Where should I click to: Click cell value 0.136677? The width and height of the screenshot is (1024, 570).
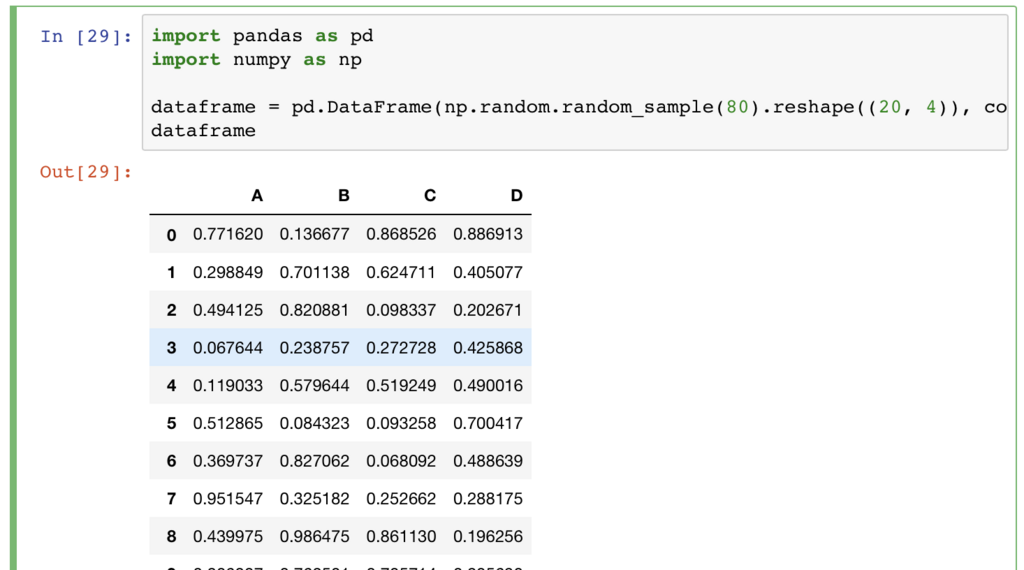click(315, 234)
